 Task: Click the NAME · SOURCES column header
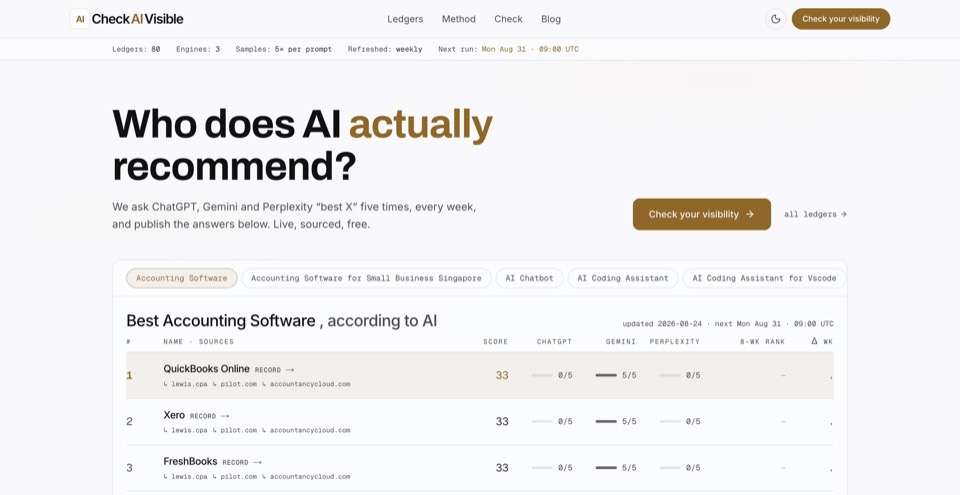[198, 342]
